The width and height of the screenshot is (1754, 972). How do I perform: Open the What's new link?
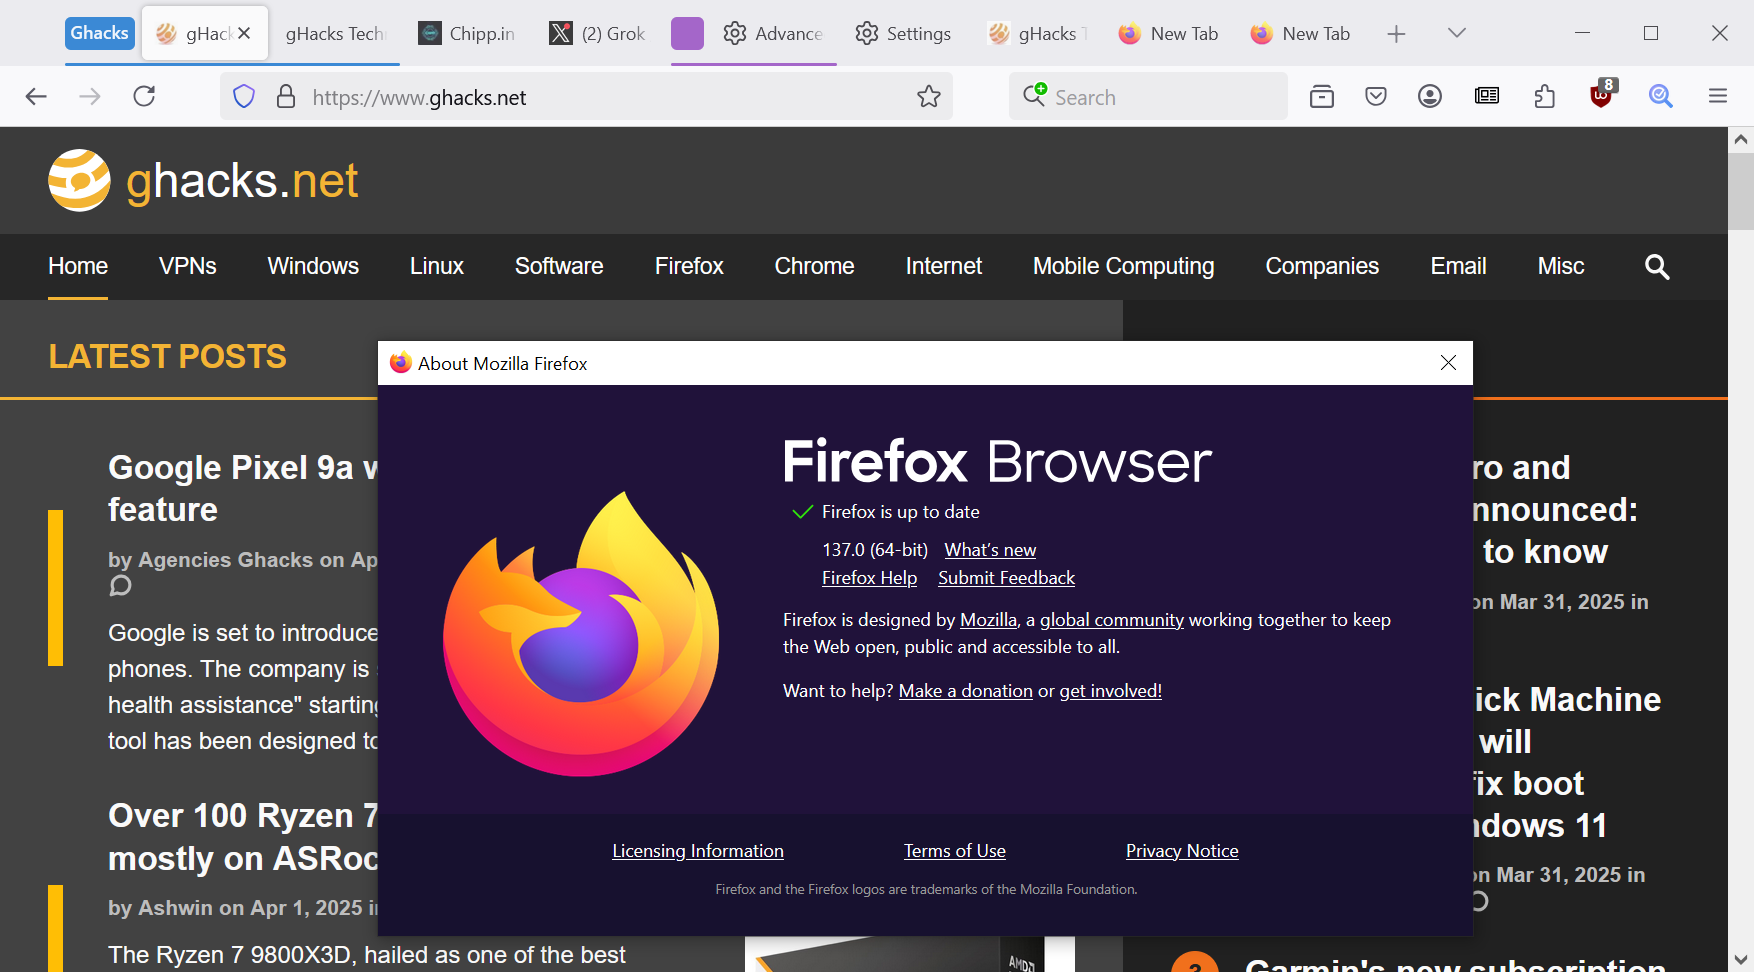[x=990, y=550]
